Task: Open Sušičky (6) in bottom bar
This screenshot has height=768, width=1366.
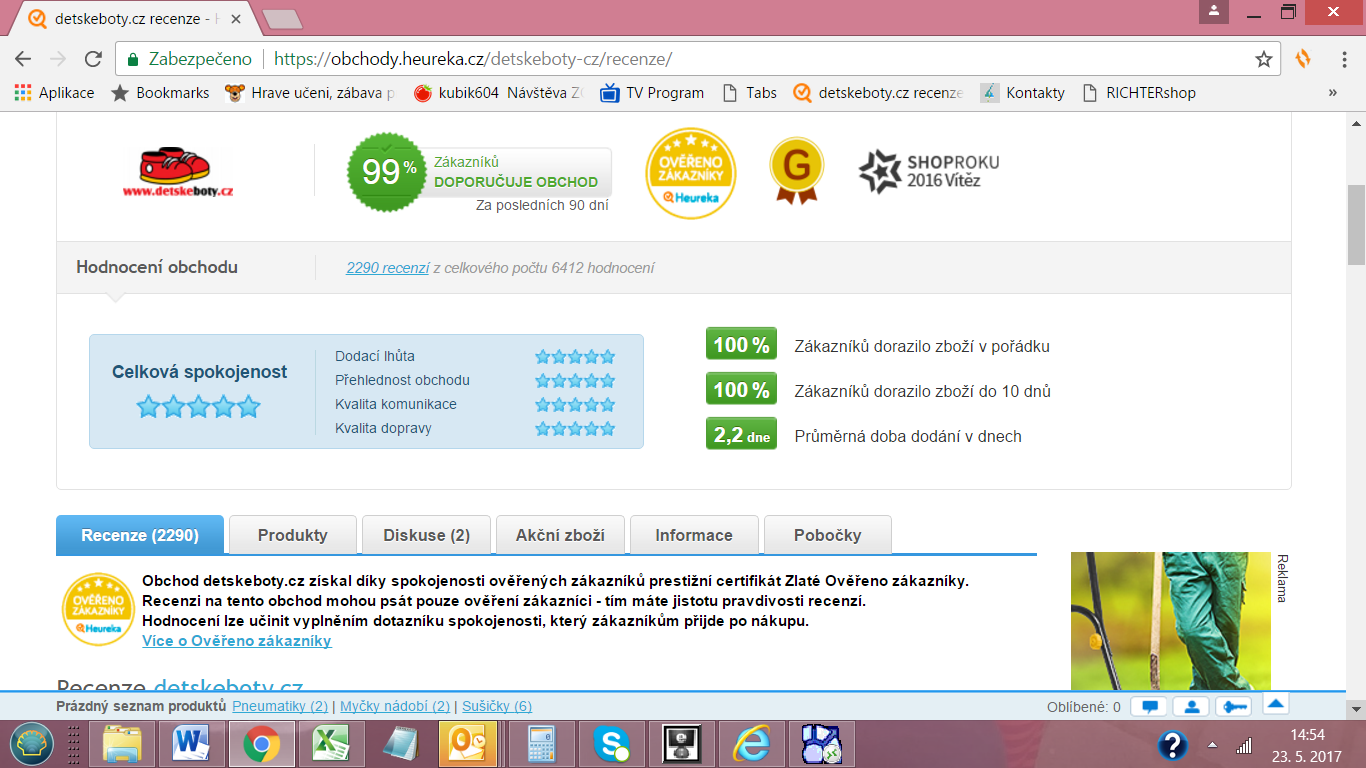Action: (x=497, y=706)
